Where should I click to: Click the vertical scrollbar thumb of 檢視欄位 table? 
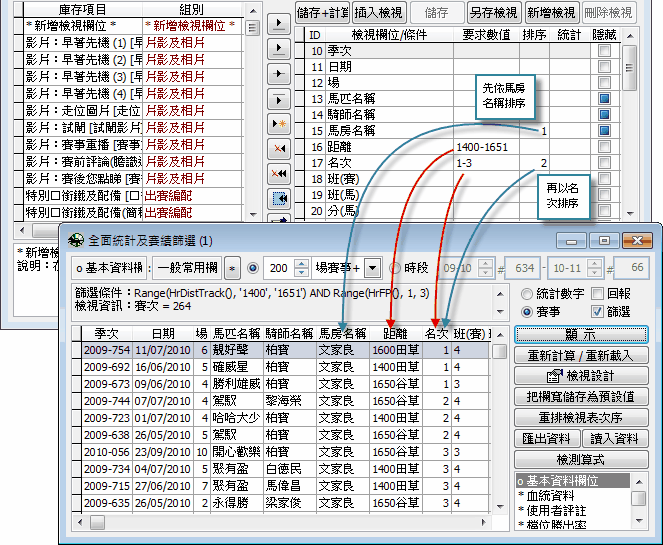(630, 68)
